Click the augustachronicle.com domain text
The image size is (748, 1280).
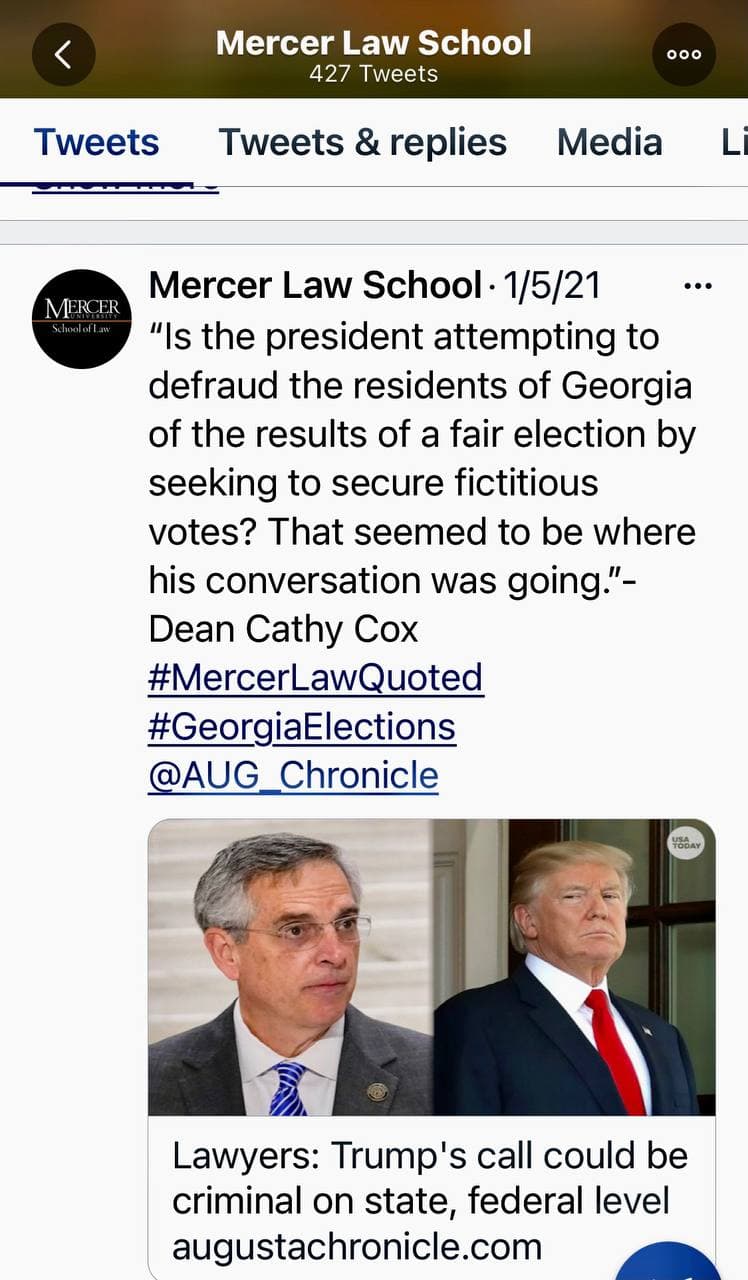[356, 1246]
